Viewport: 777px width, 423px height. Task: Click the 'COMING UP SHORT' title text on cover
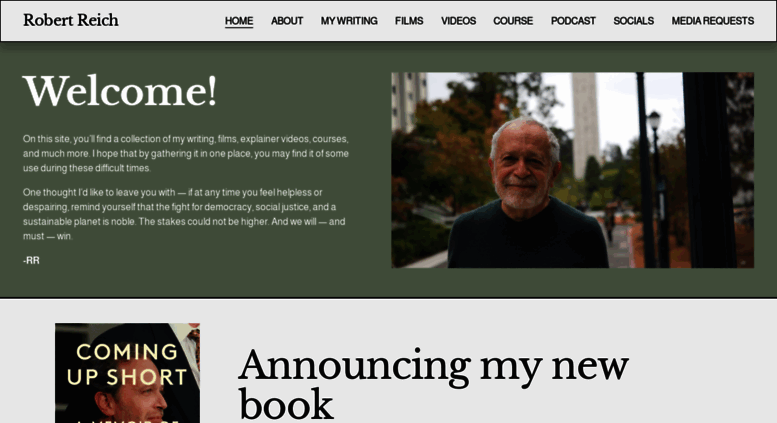coord(127,365)
